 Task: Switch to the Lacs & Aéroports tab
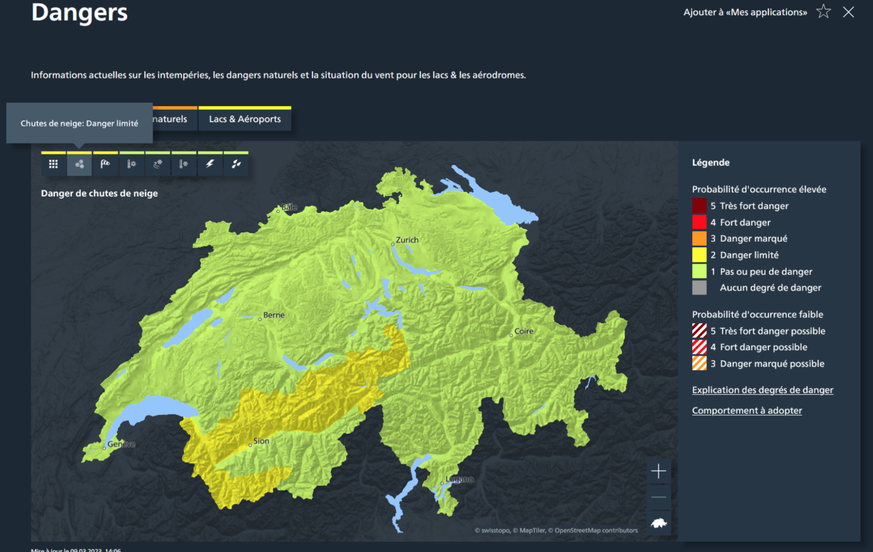244,120
